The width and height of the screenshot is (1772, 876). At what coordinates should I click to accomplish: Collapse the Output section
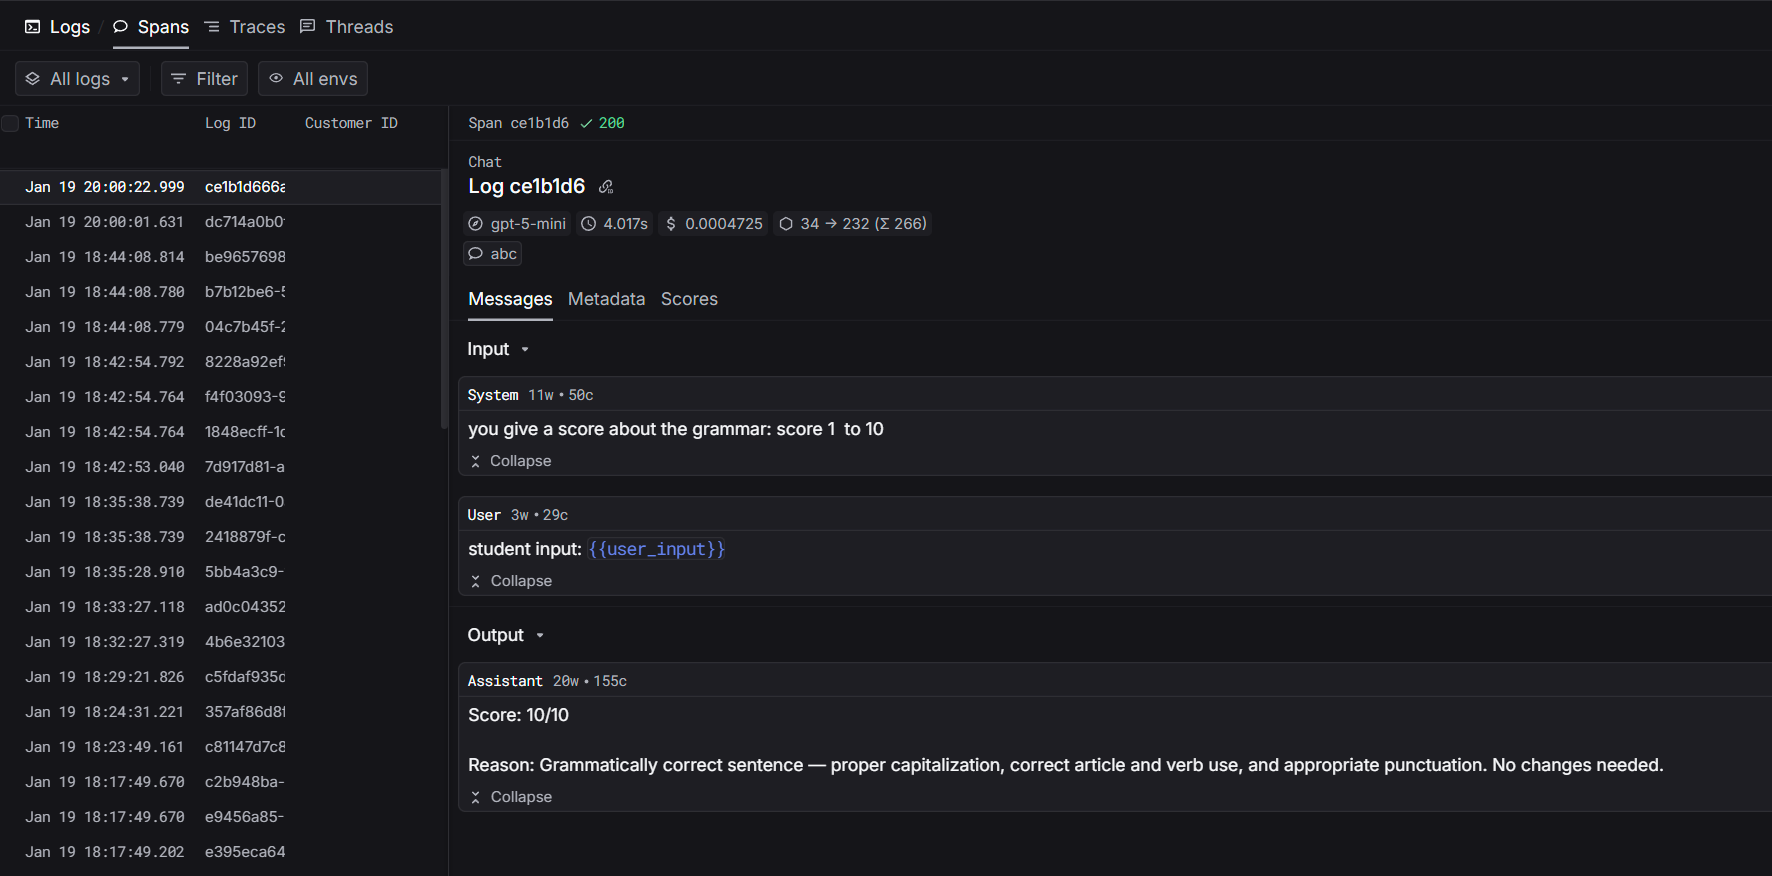(x=506, y=635)
